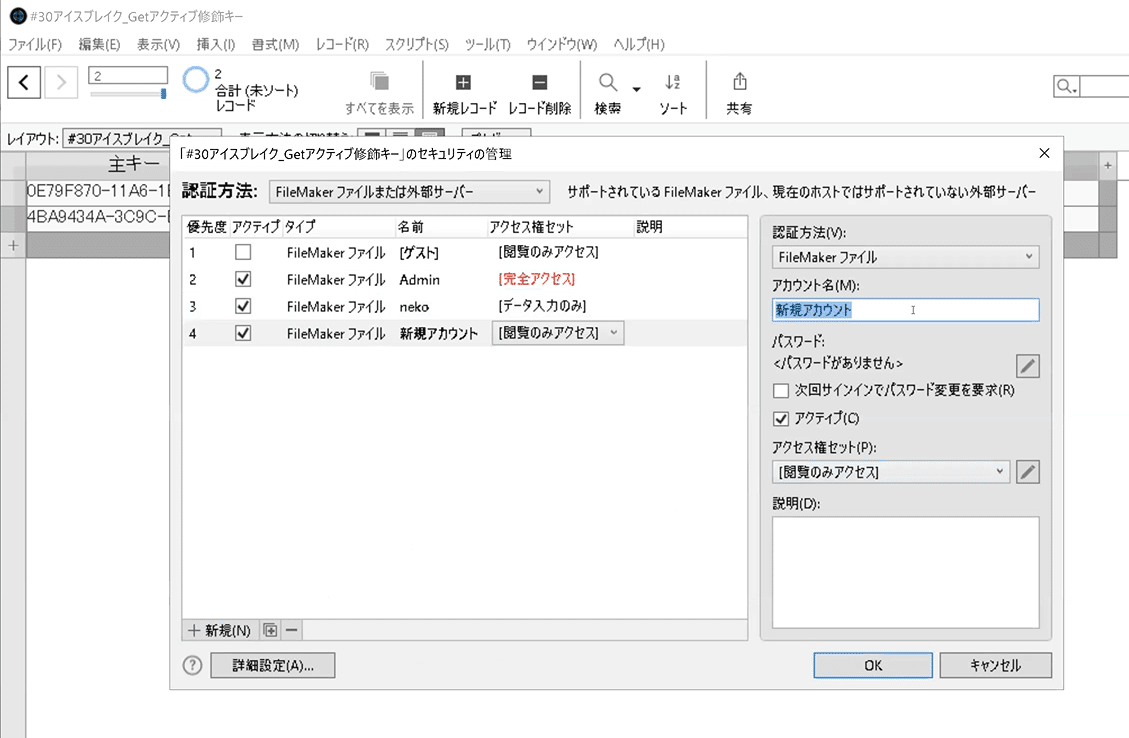Click the アカウント名 input field
Screen dimensions: 1129x738
tap(905, 310)
